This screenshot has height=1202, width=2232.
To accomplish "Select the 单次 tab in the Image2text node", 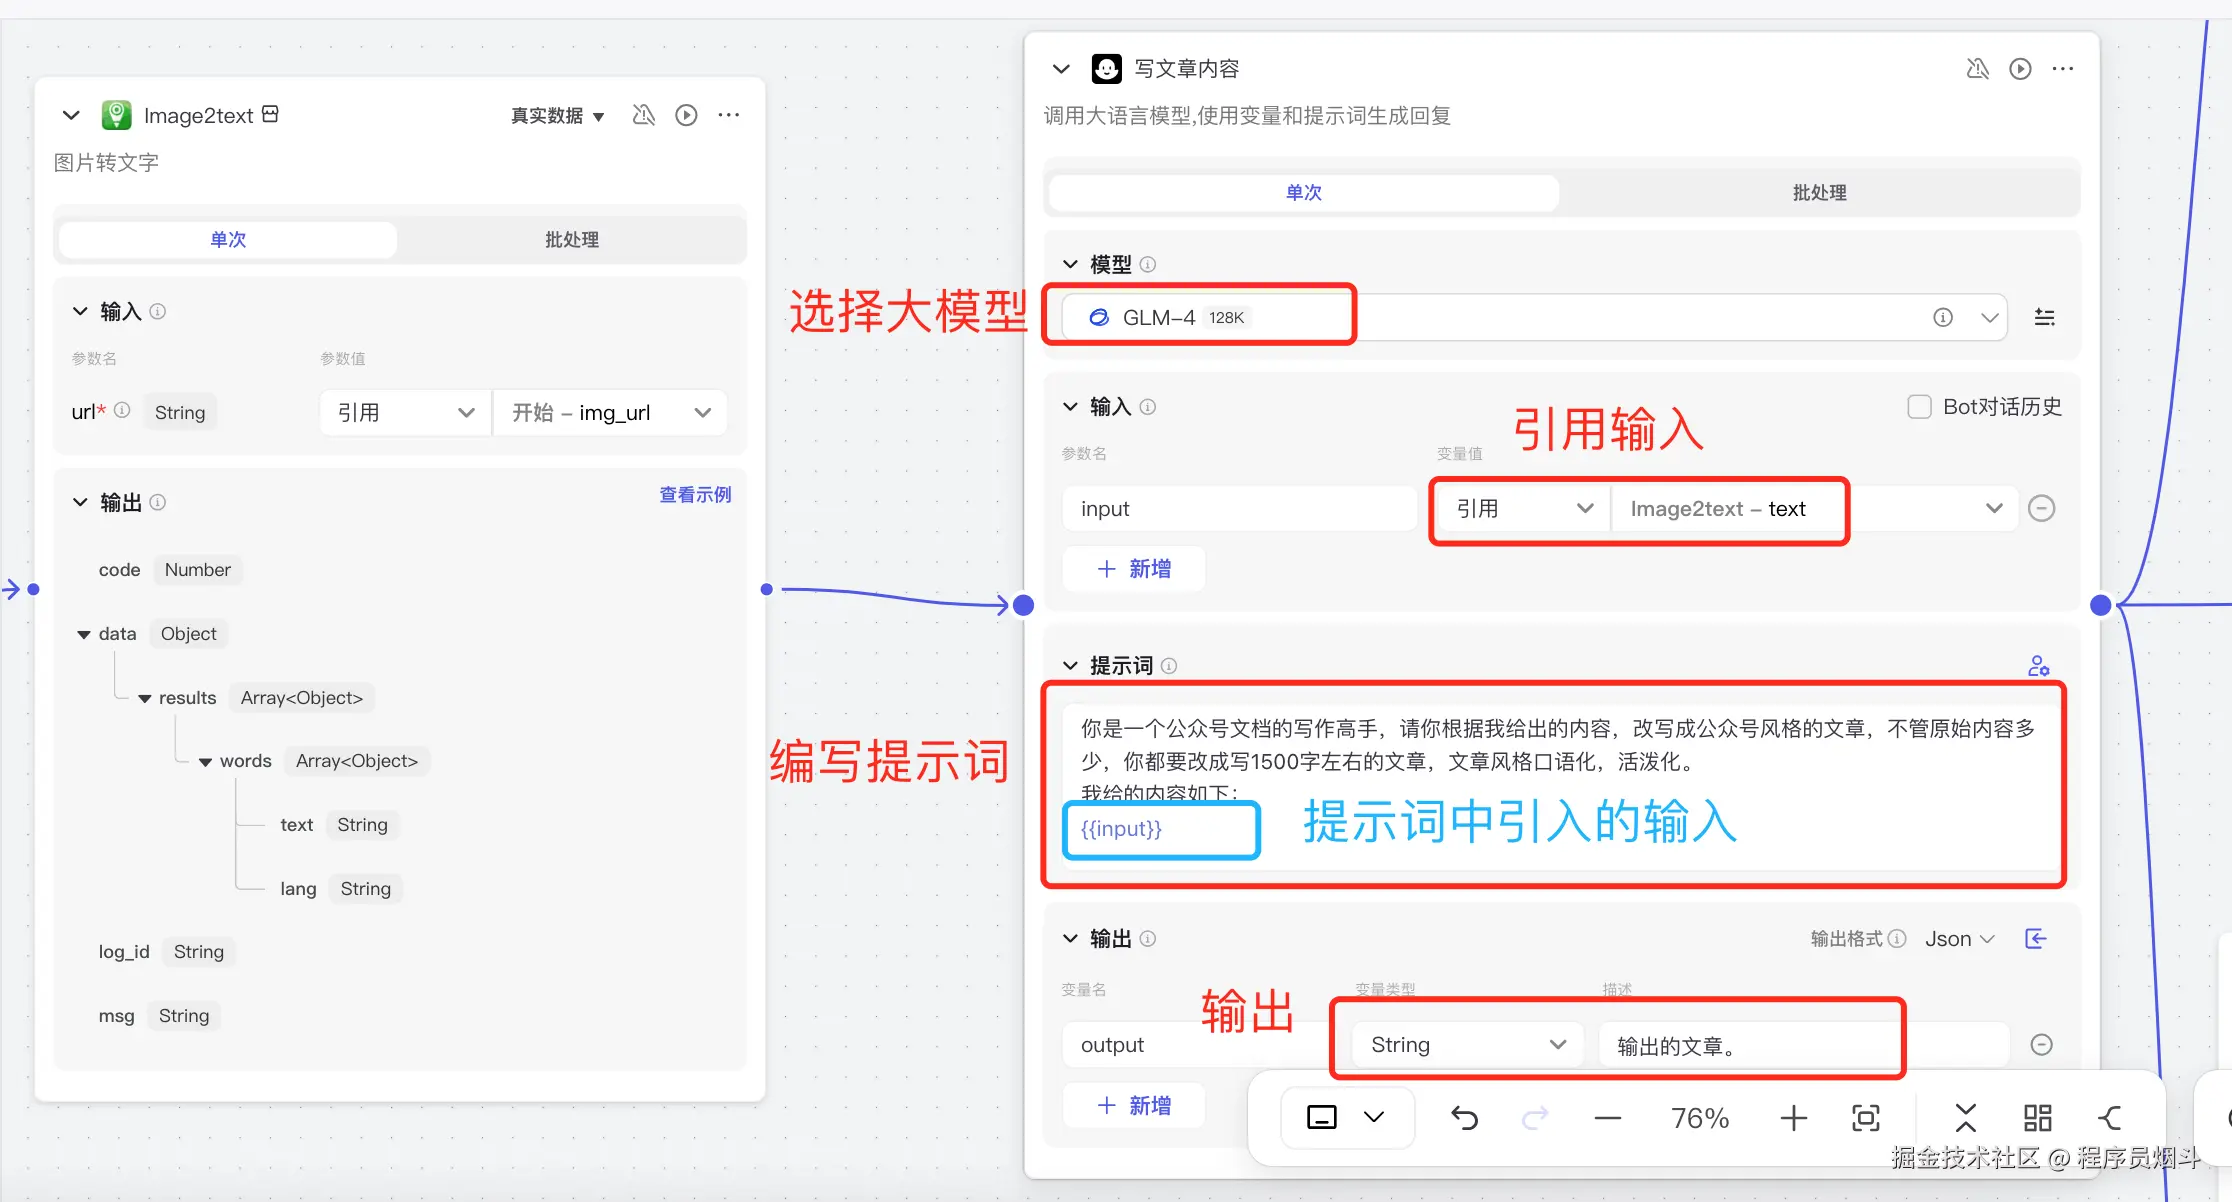I will click(x=228, y=239).
